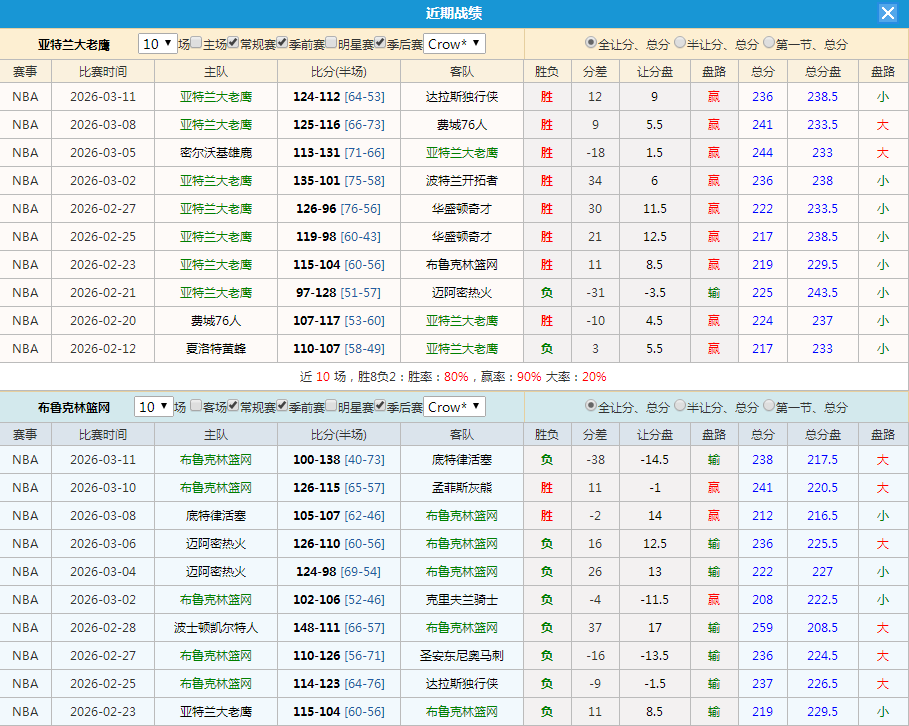Close the 近期战绩 popup window
This screenshot has width=909, height=726.
pos(889,13)
